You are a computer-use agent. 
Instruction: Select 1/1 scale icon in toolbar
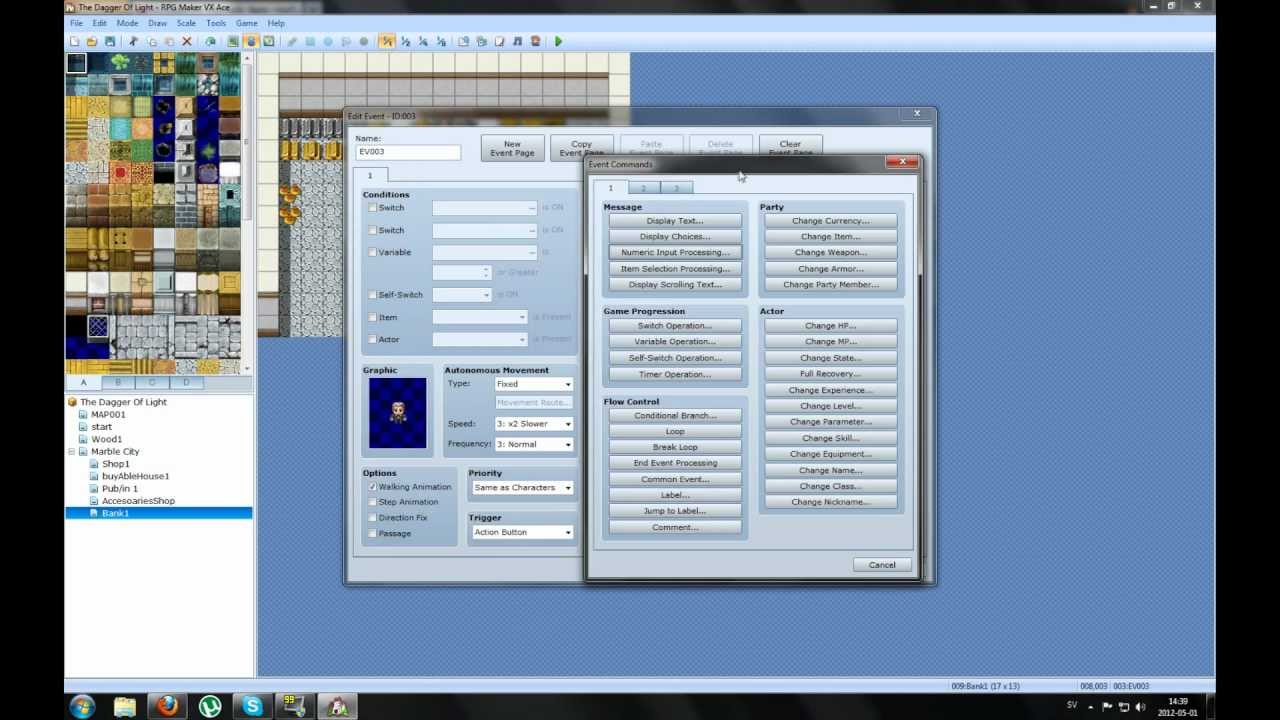[x=385, y=41]
